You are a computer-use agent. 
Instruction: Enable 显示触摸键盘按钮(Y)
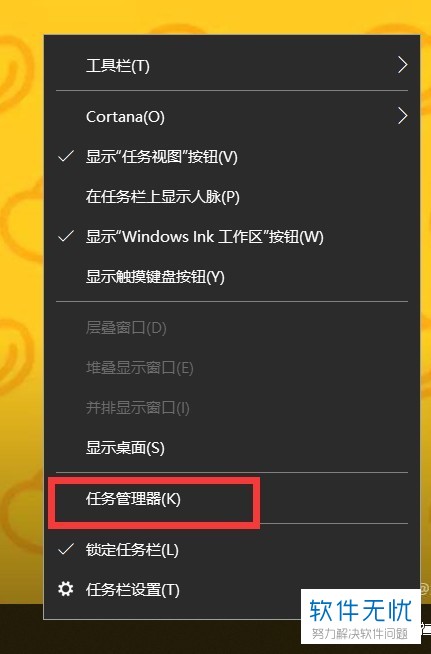232,277
